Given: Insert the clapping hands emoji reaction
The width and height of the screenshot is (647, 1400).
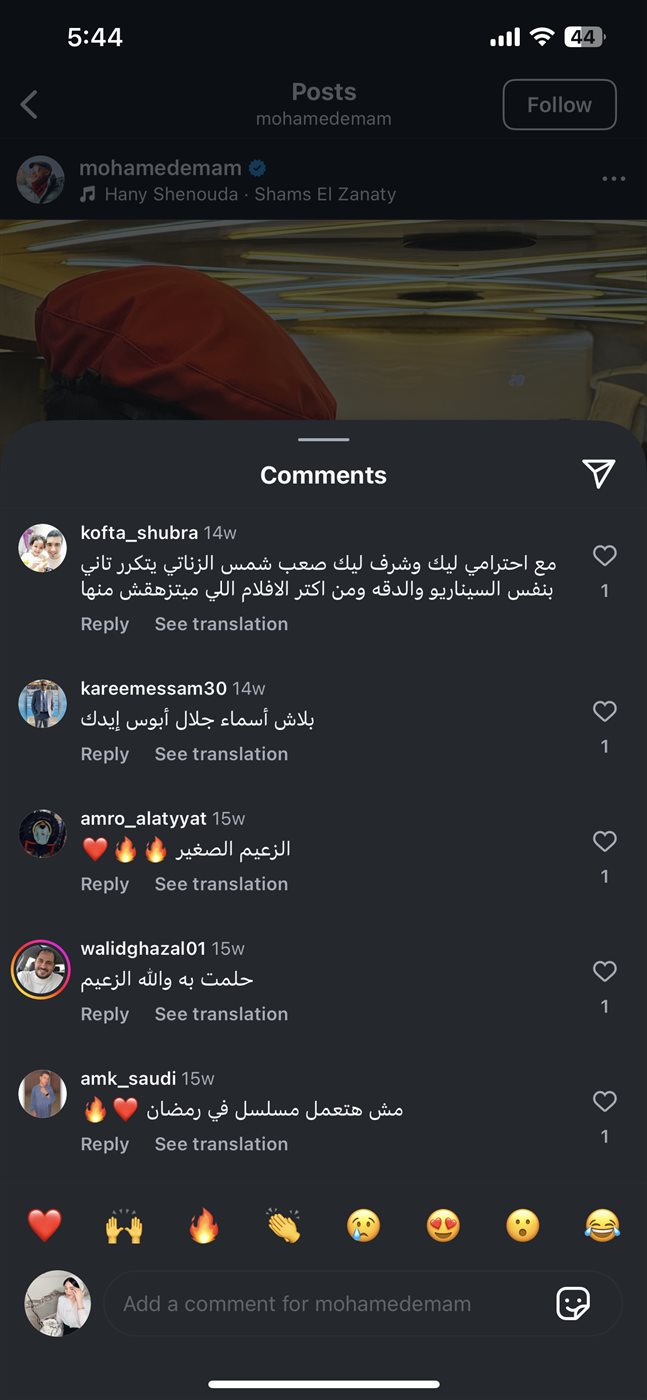Looking at the screenshot, I should click(284, 1225).
